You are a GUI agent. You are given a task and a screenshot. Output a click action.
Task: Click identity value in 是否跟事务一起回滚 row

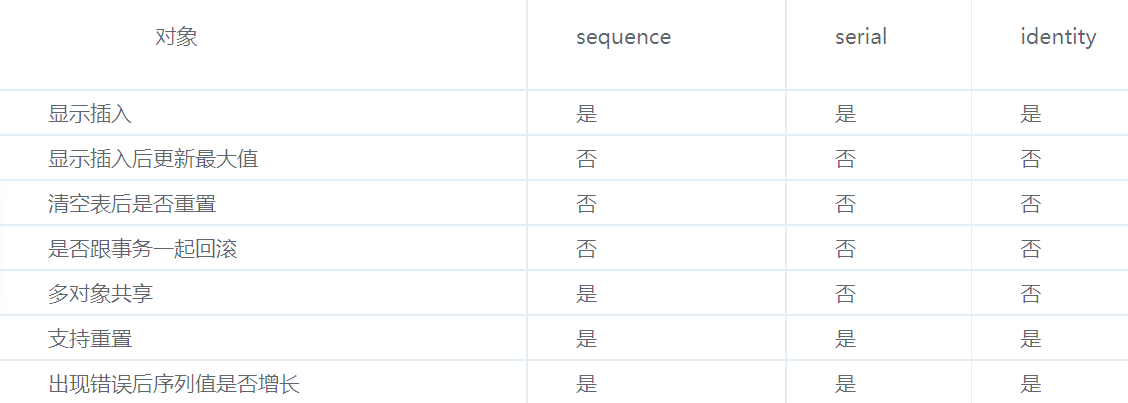(1031, 249)
